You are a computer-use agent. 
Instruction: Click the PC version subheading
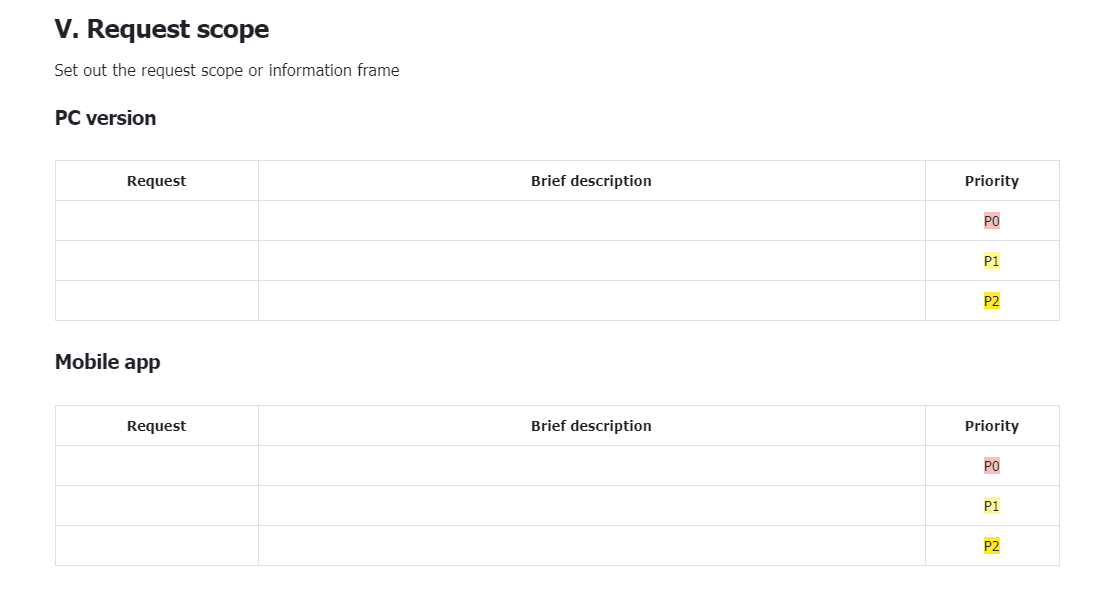tap(105, 118)
